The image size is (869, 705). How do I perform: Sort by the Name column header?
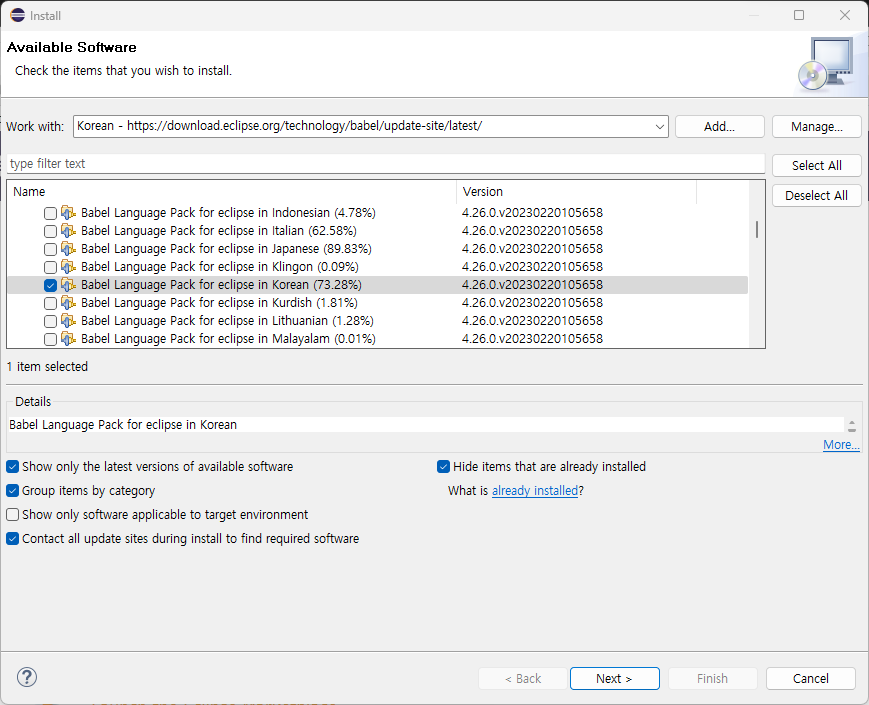pos(232,192)
